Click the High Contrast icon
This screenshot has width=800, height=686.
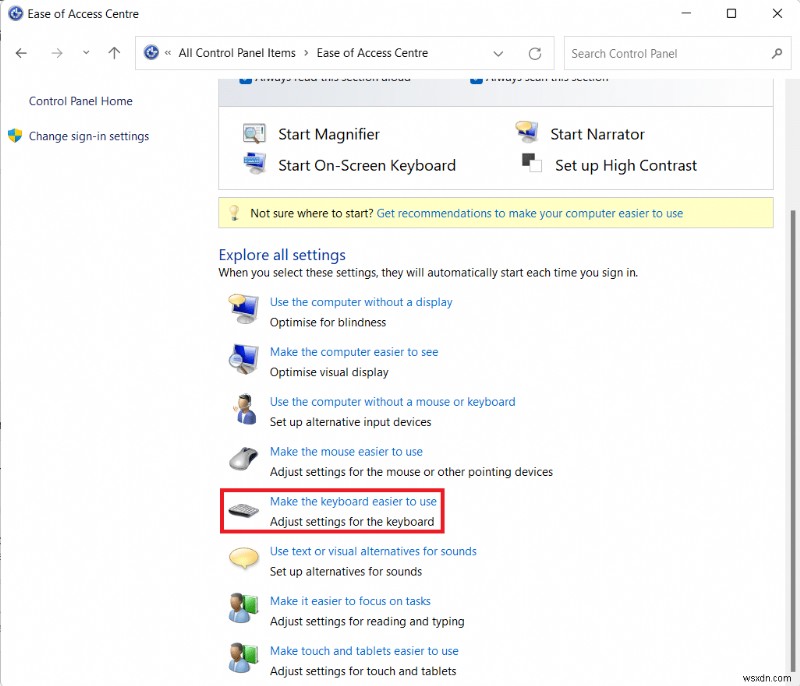pyautogui.click(x=532, y=163)
